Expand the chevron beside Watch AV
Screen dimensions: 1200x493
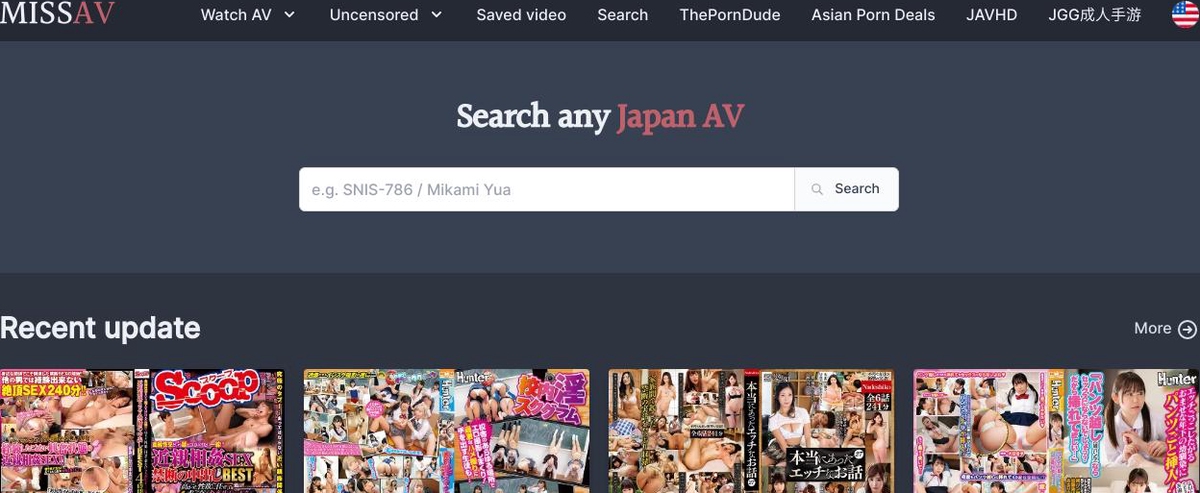click(289, 15)
